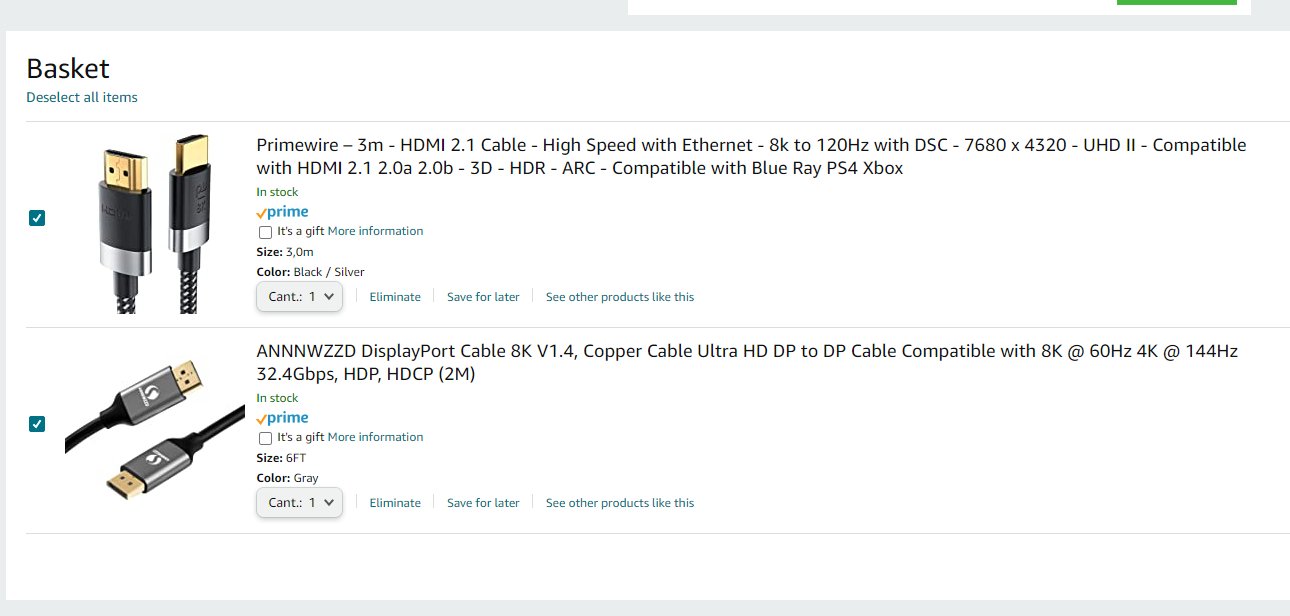See other products like the DisplayPort cable
The height and width of the screenshot is (616, 1290).
[x=620, y=503]
